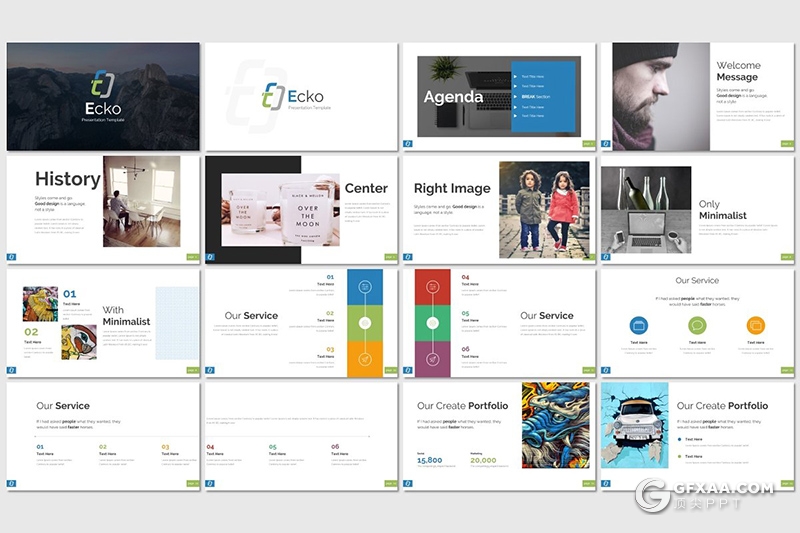Click the green speech bubble service icon
Viewport: 800px width, 533px height.
697,325
